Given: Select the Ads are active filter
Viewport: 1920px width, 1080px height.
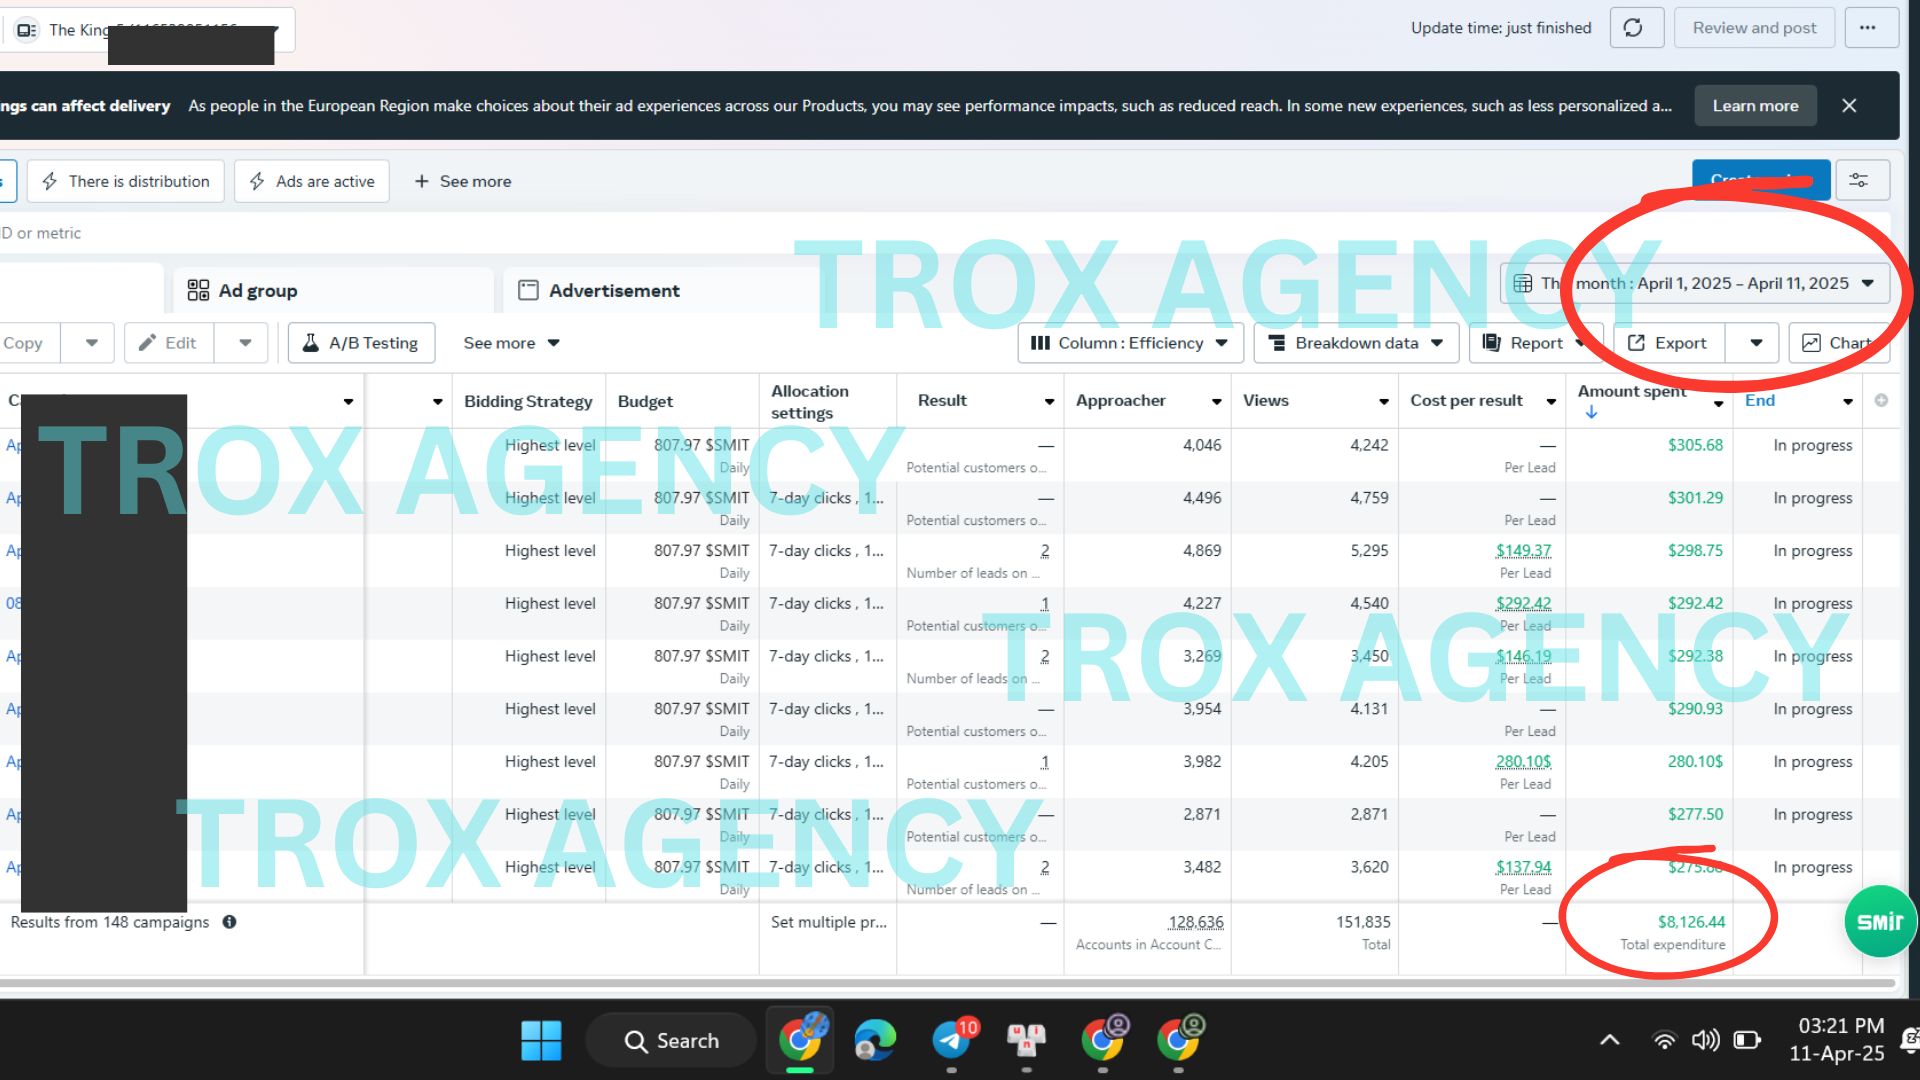Looking at the screenshot, I should coord(312,181).
